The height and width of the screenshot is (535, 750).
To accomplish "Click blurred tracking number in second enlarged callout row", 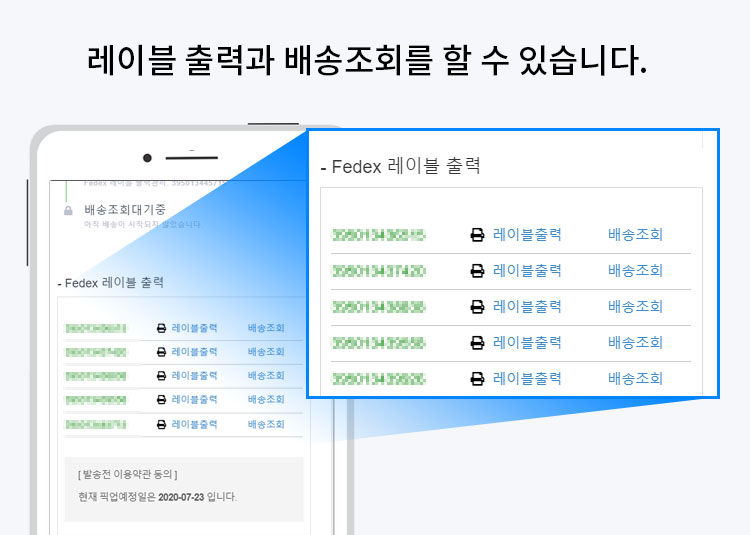I will coord(378,271).
